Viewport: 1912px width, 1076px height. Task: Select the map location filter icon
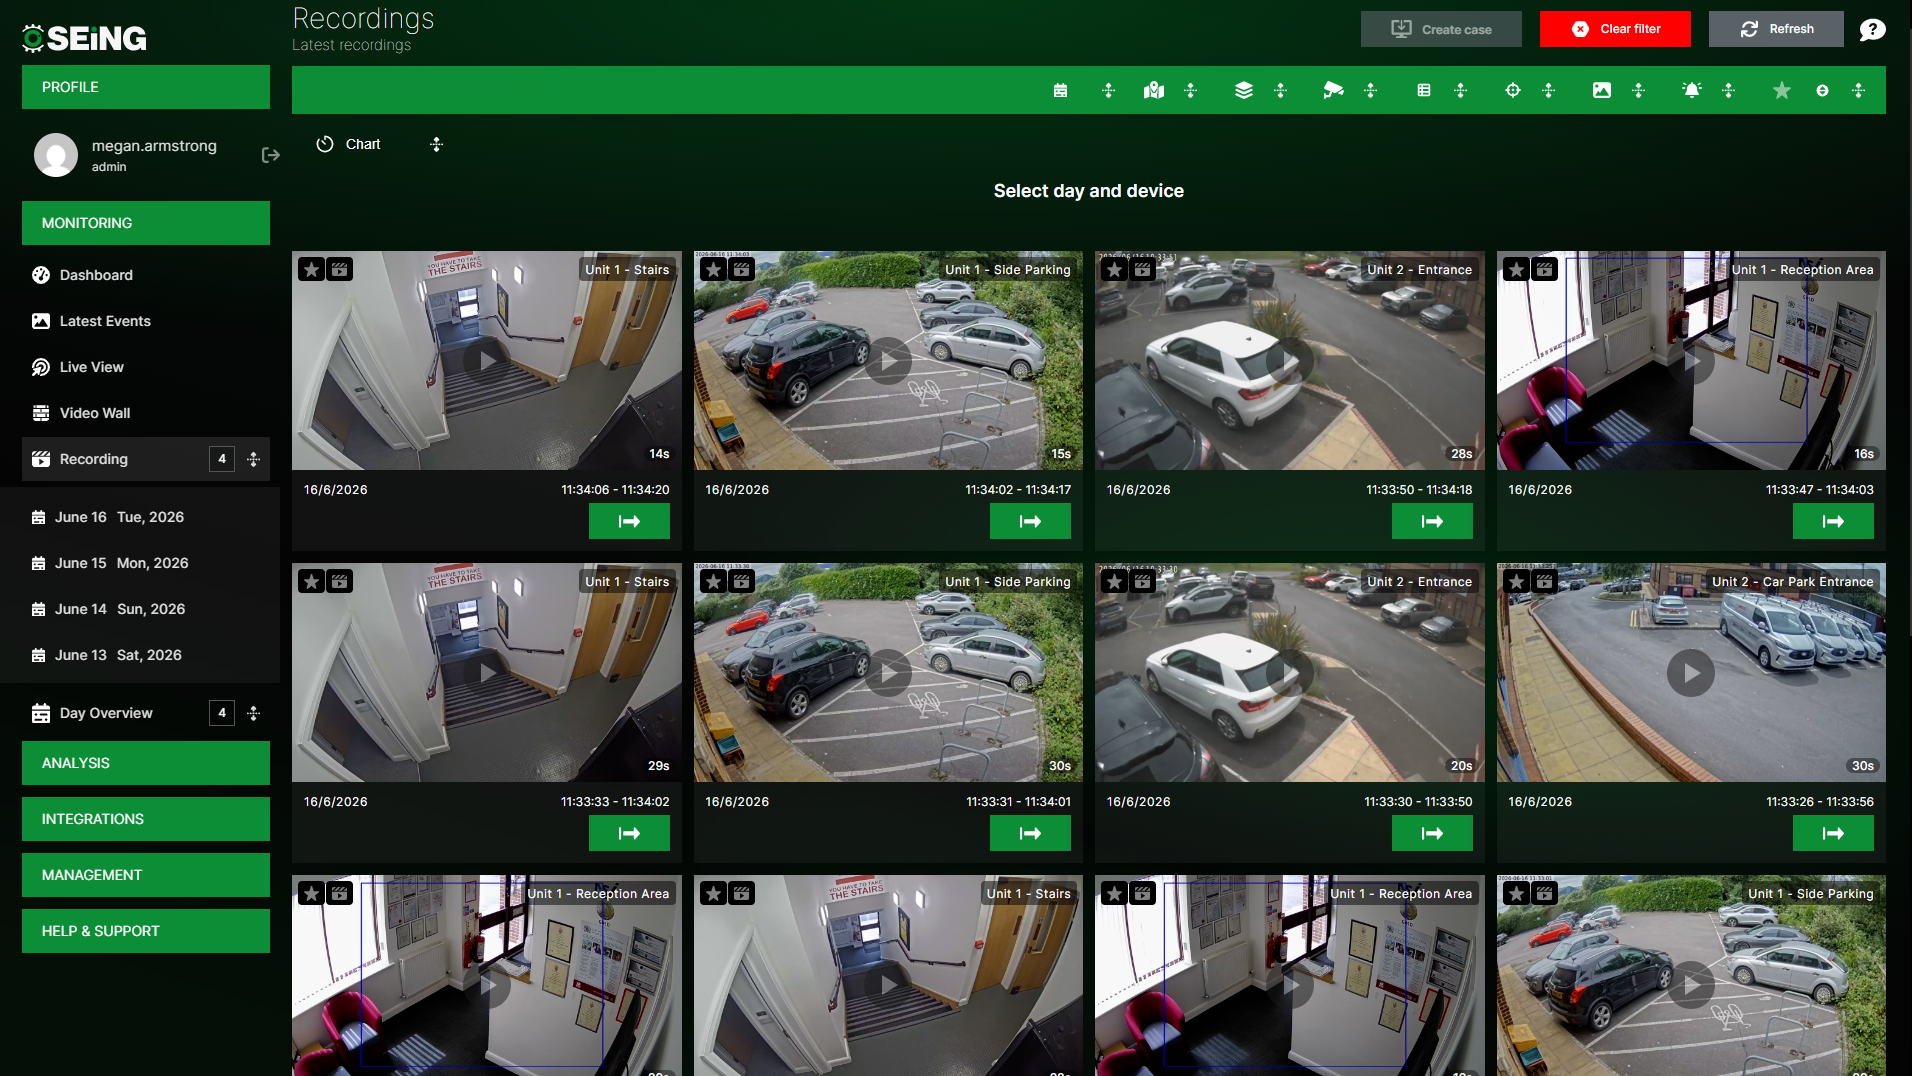[x=1154, y=90]
